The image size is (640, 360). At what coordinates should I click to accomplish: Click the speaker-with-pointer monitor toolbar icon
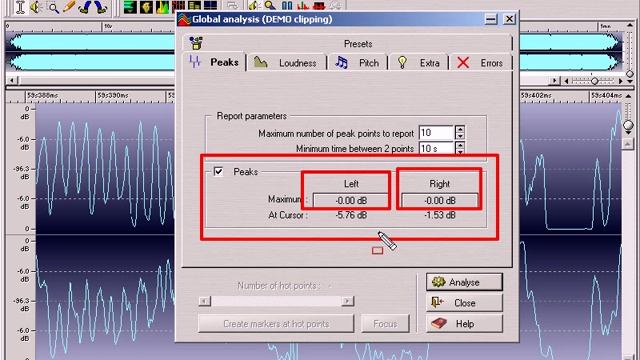(x=254, y=5)
